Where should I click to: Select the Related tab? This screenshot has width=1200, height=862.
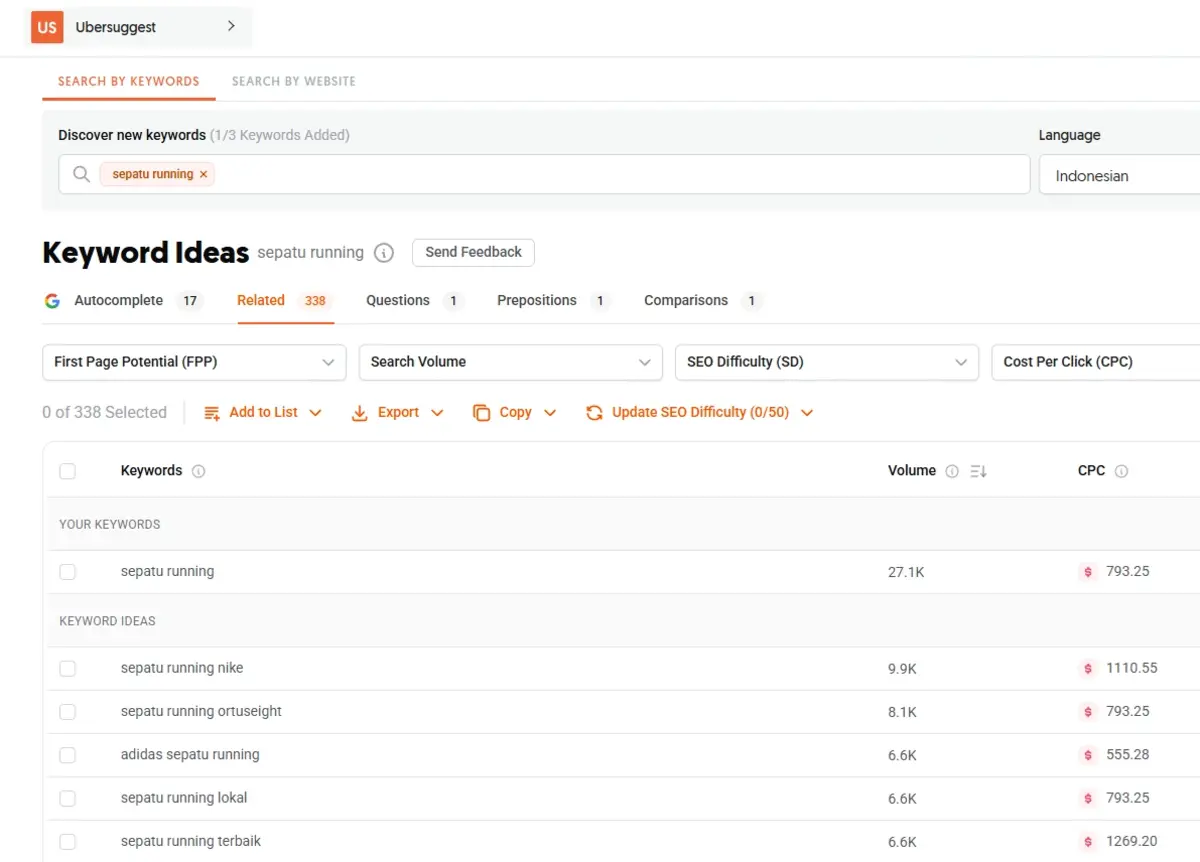[x=284, y=301]
